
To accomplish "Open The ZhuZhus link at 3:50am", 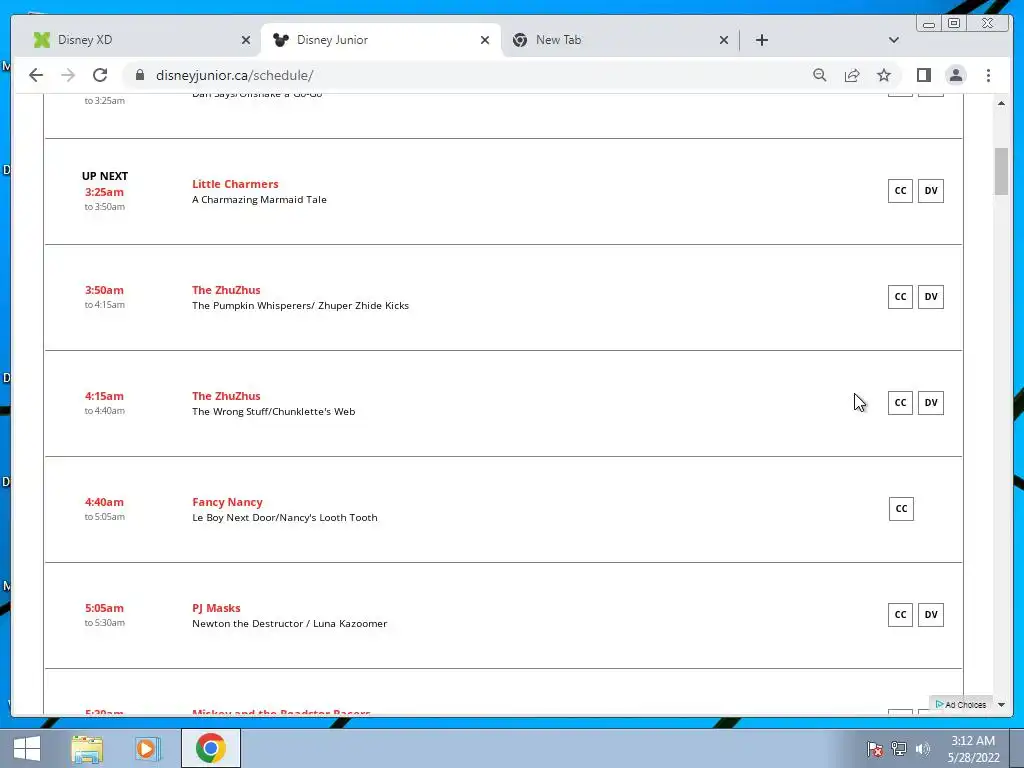I will click(226, 290).
